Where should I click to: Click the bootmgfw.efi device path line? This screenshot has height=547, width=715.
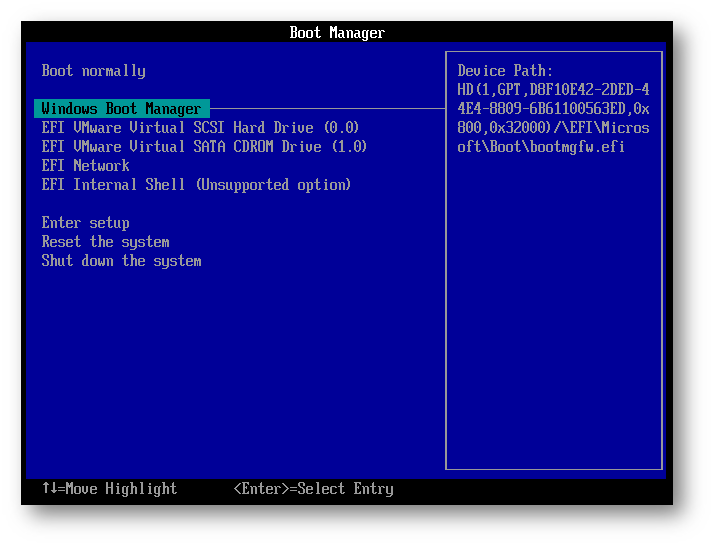pos(541,147)
